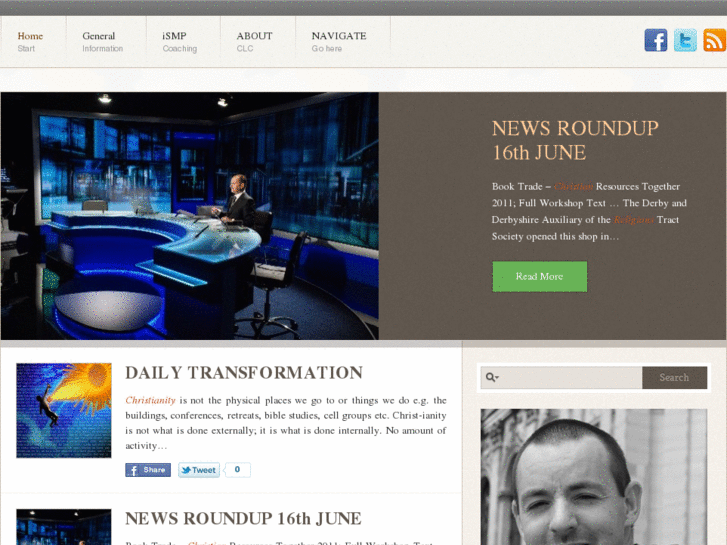
Task: Go to the Home Start menu item
Action: [x=30, y=42]
